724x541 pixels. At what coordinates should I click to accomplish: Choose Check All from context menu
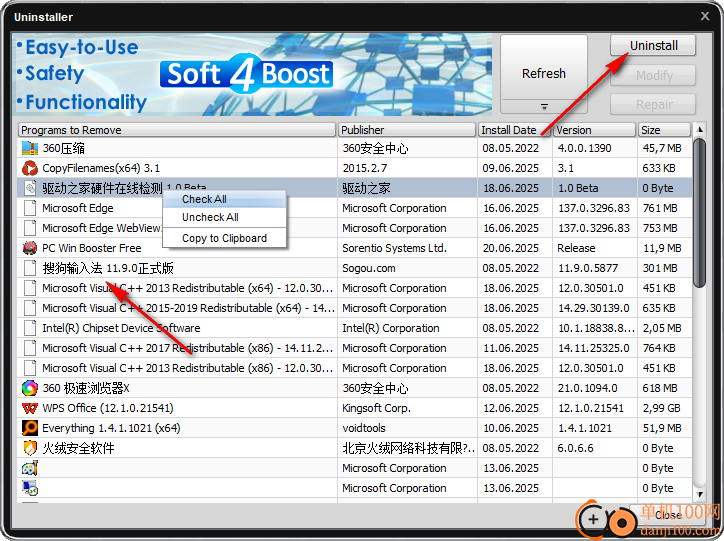click(x=224, y=199)
